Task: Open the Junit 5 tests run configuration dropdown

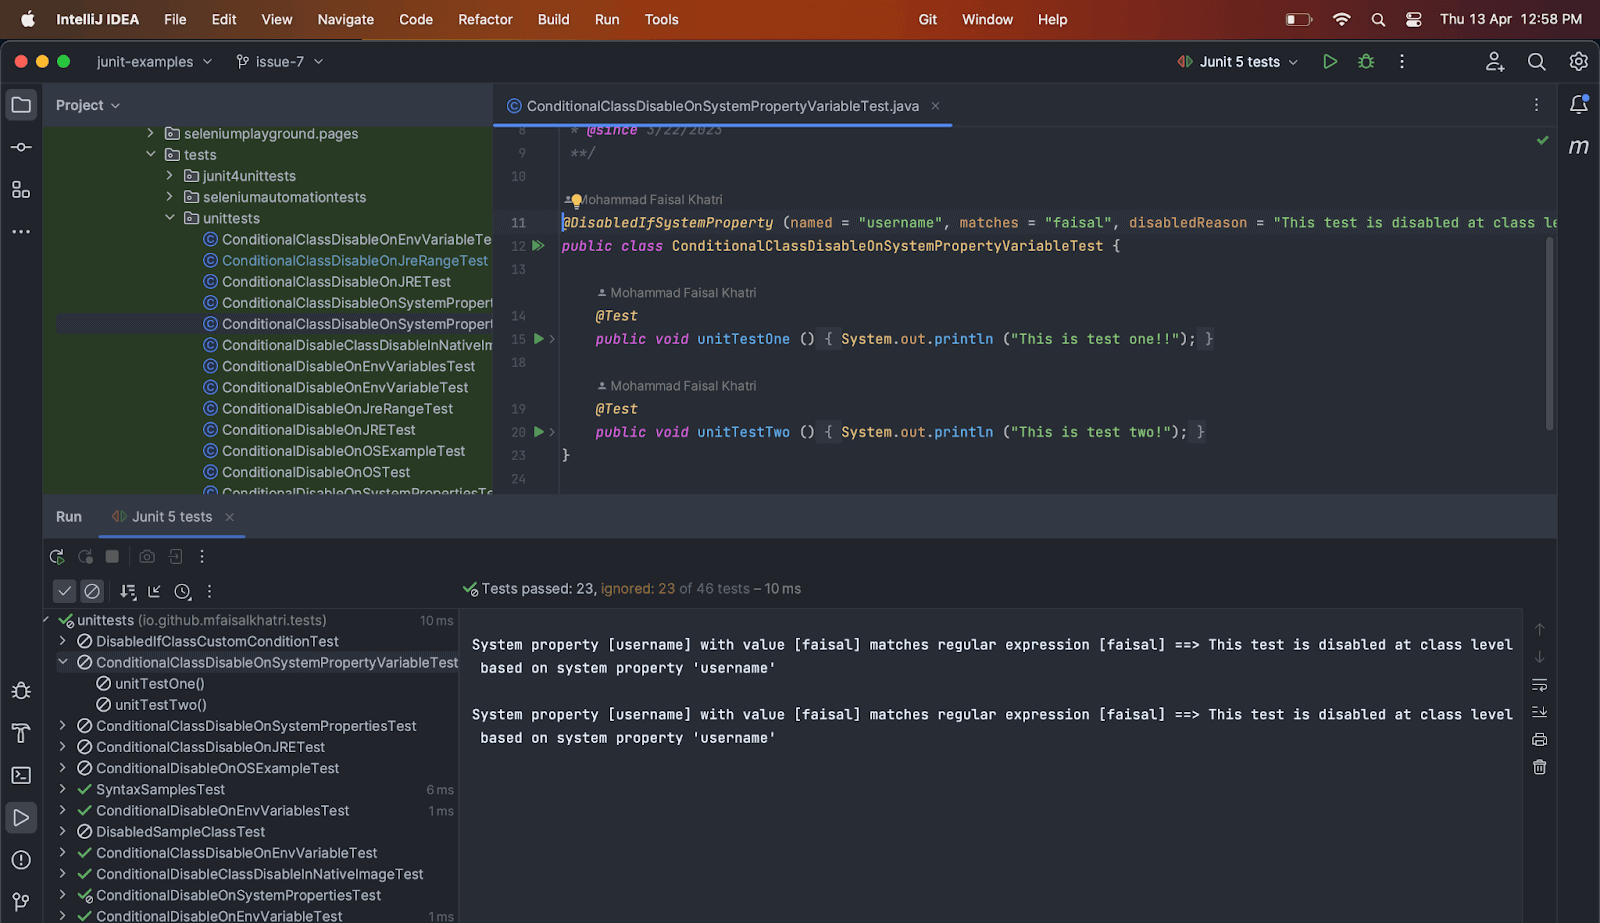Action: point(1238,62)
